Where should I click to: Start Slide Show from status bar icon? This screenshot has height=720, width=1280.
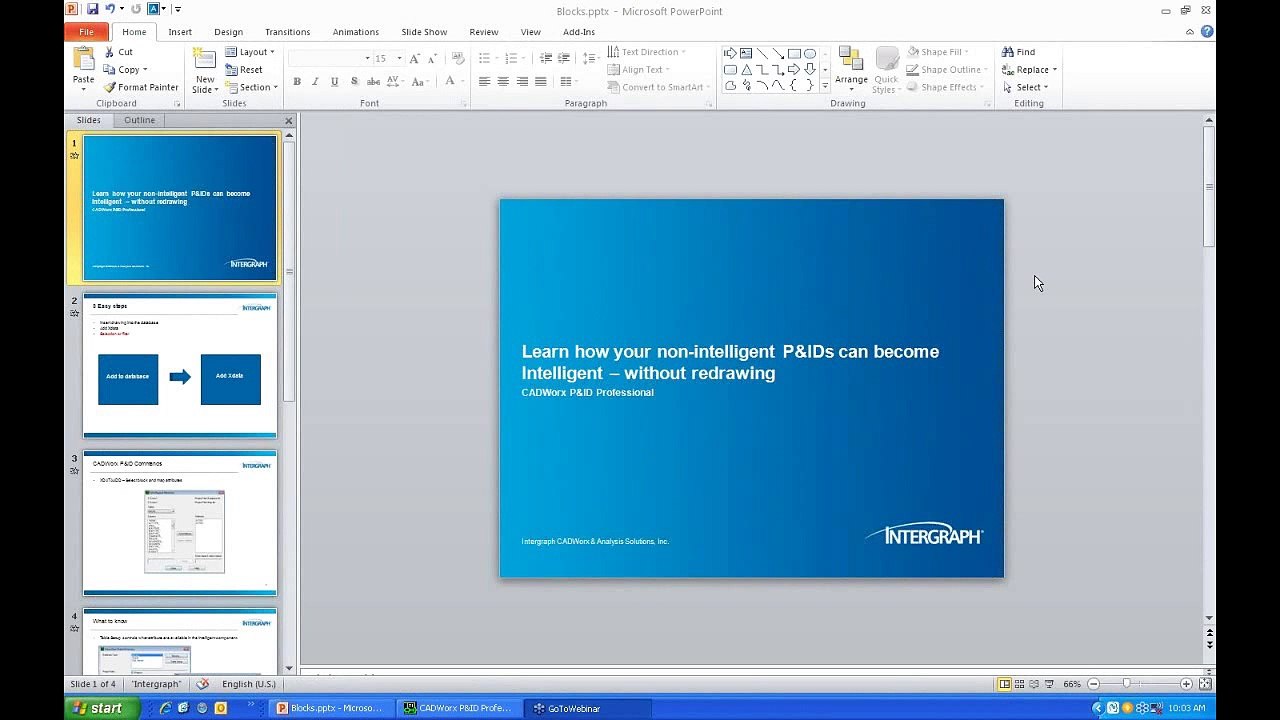coord(1049,684)
